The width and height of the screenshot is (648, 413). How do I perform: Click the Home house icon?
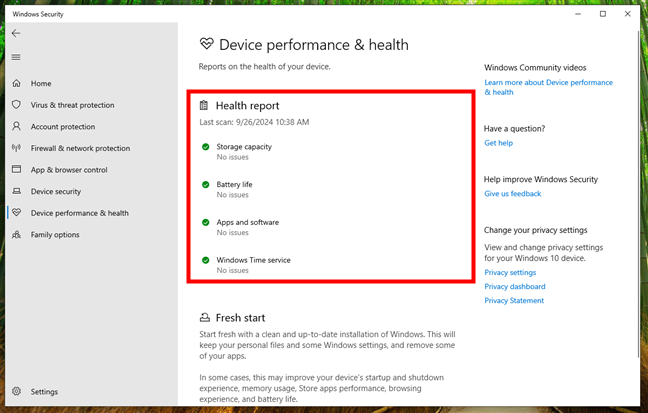[x=16, y=83]
